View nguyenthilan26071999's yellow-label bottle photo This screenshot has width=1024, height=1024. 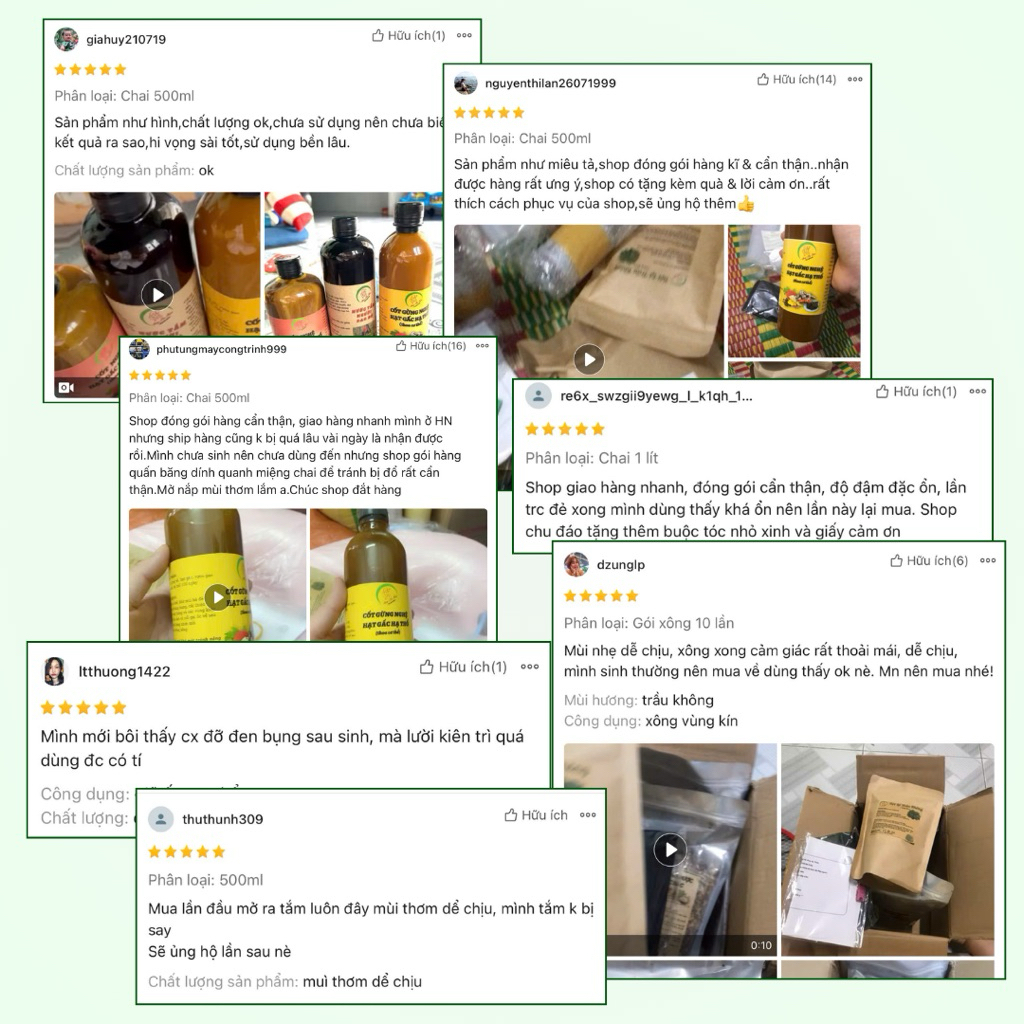point(794,291)
